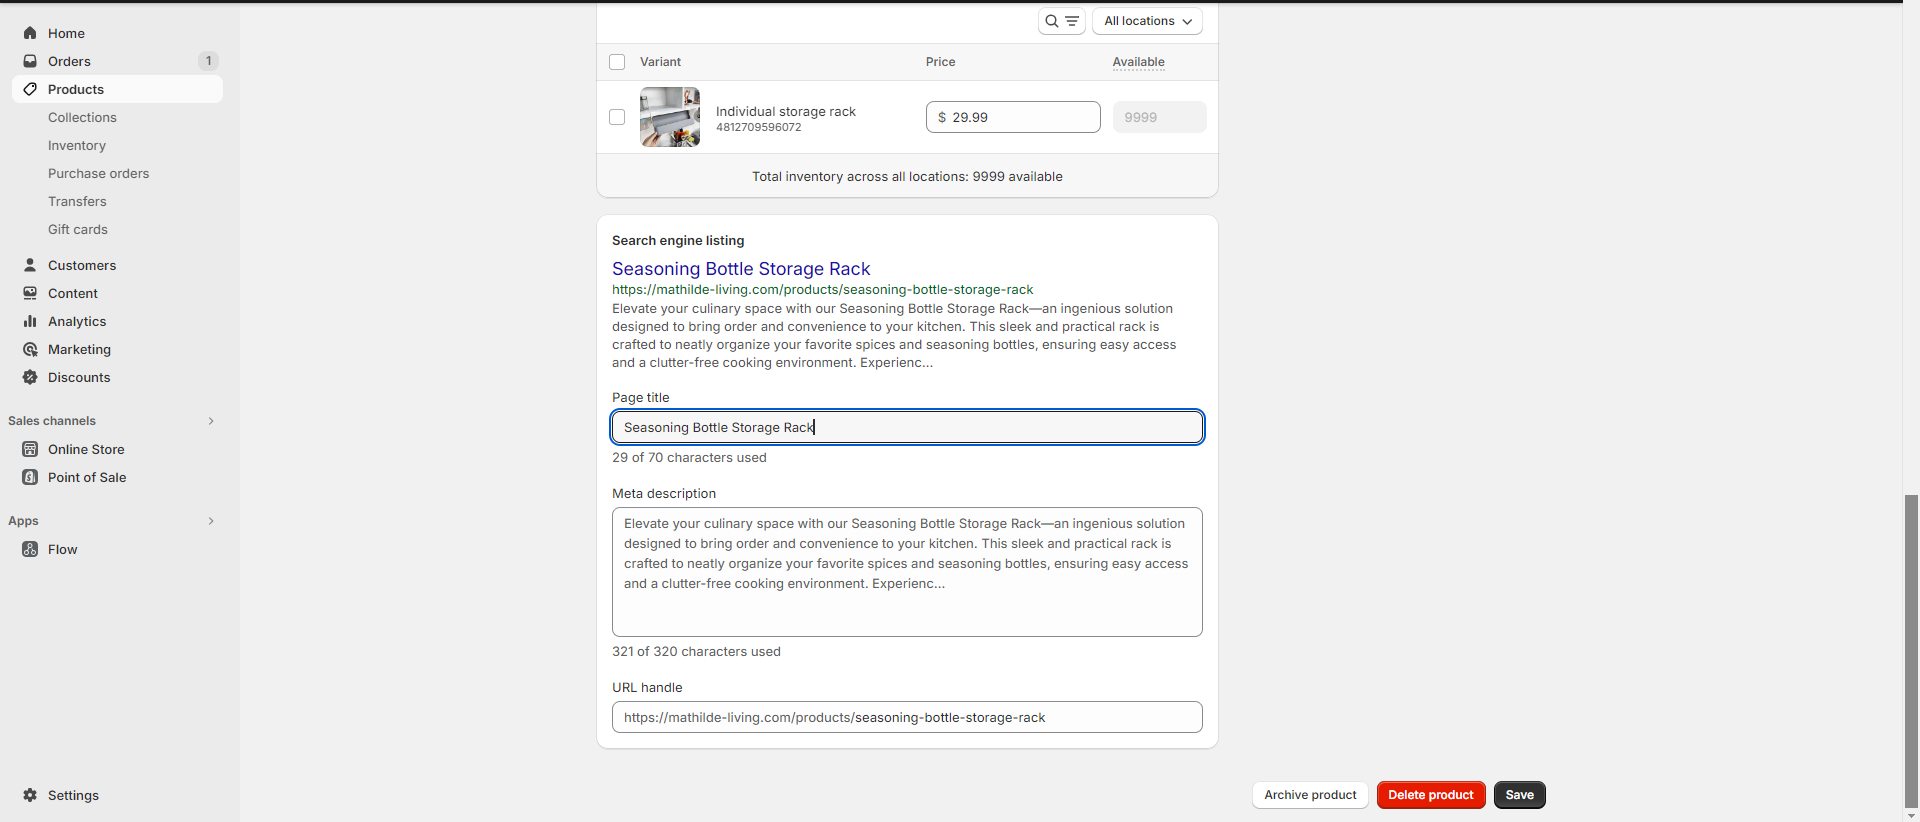Click the total inventory summary text
The image size is (1920, 822).
pyautogui.click(x=907, y=177)
